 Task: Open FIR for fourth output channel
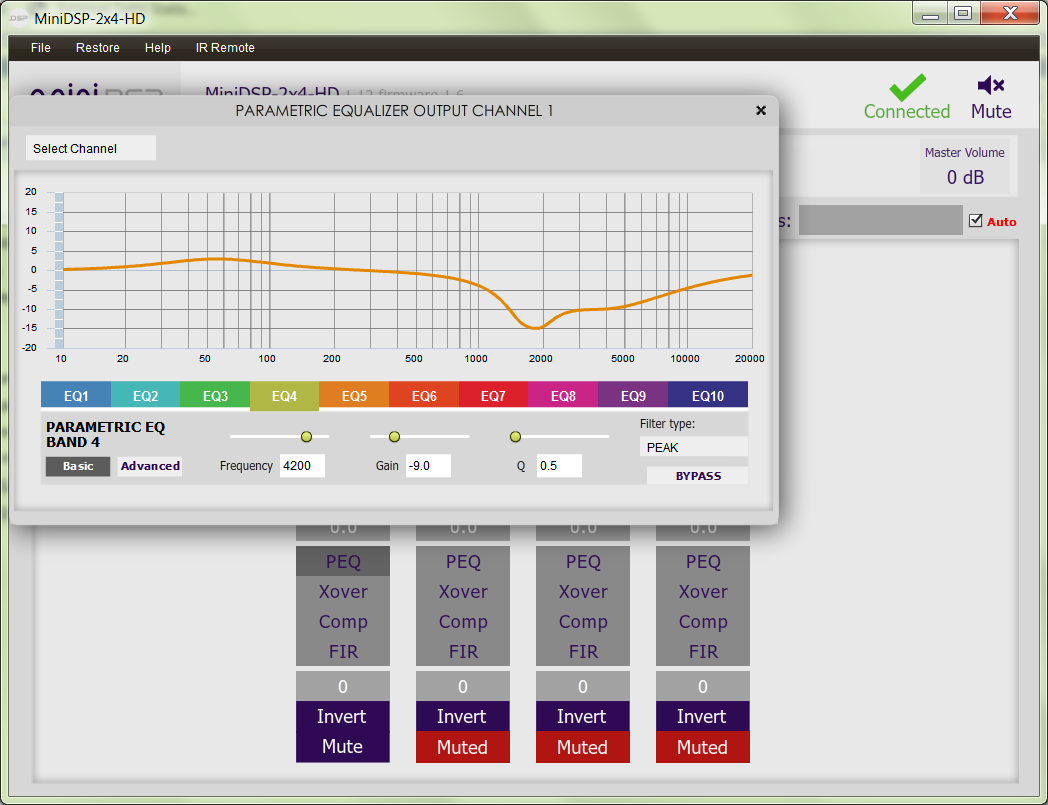[703, 651]
